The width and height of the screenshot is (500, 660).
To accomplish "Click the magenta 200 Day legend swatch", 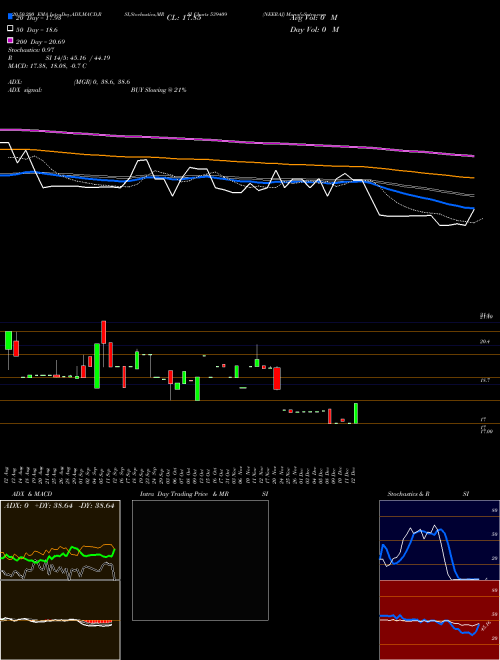I will click(x=11, y=40).
